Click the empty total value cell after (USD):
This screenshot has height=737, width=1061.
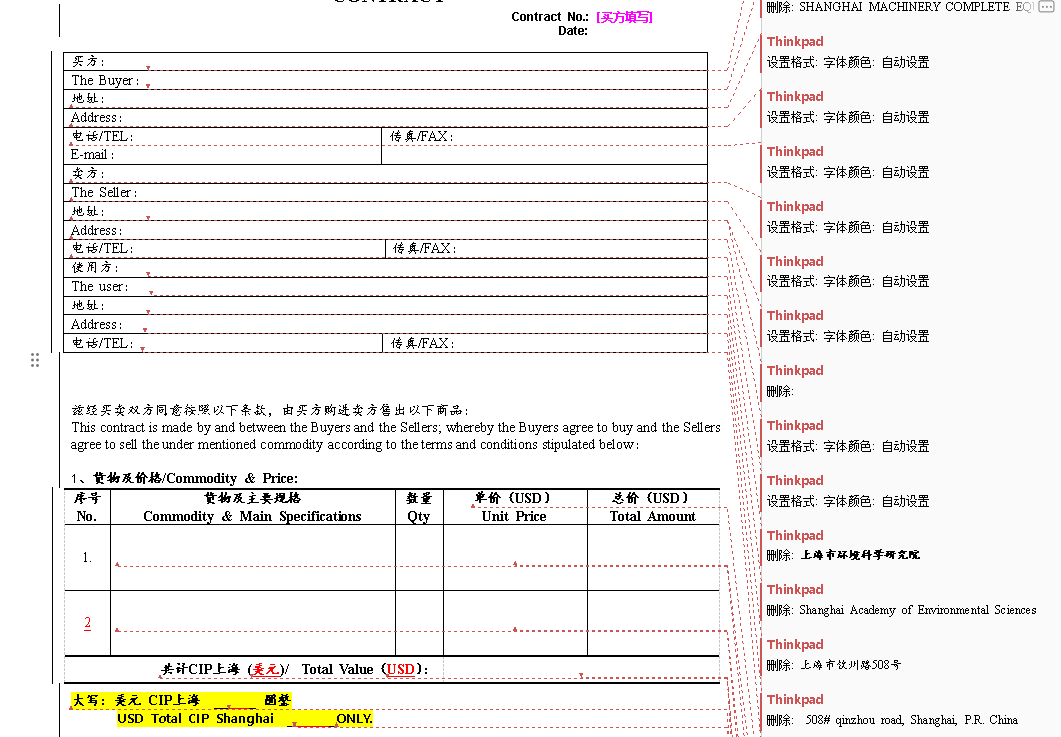tap(581, 669)
